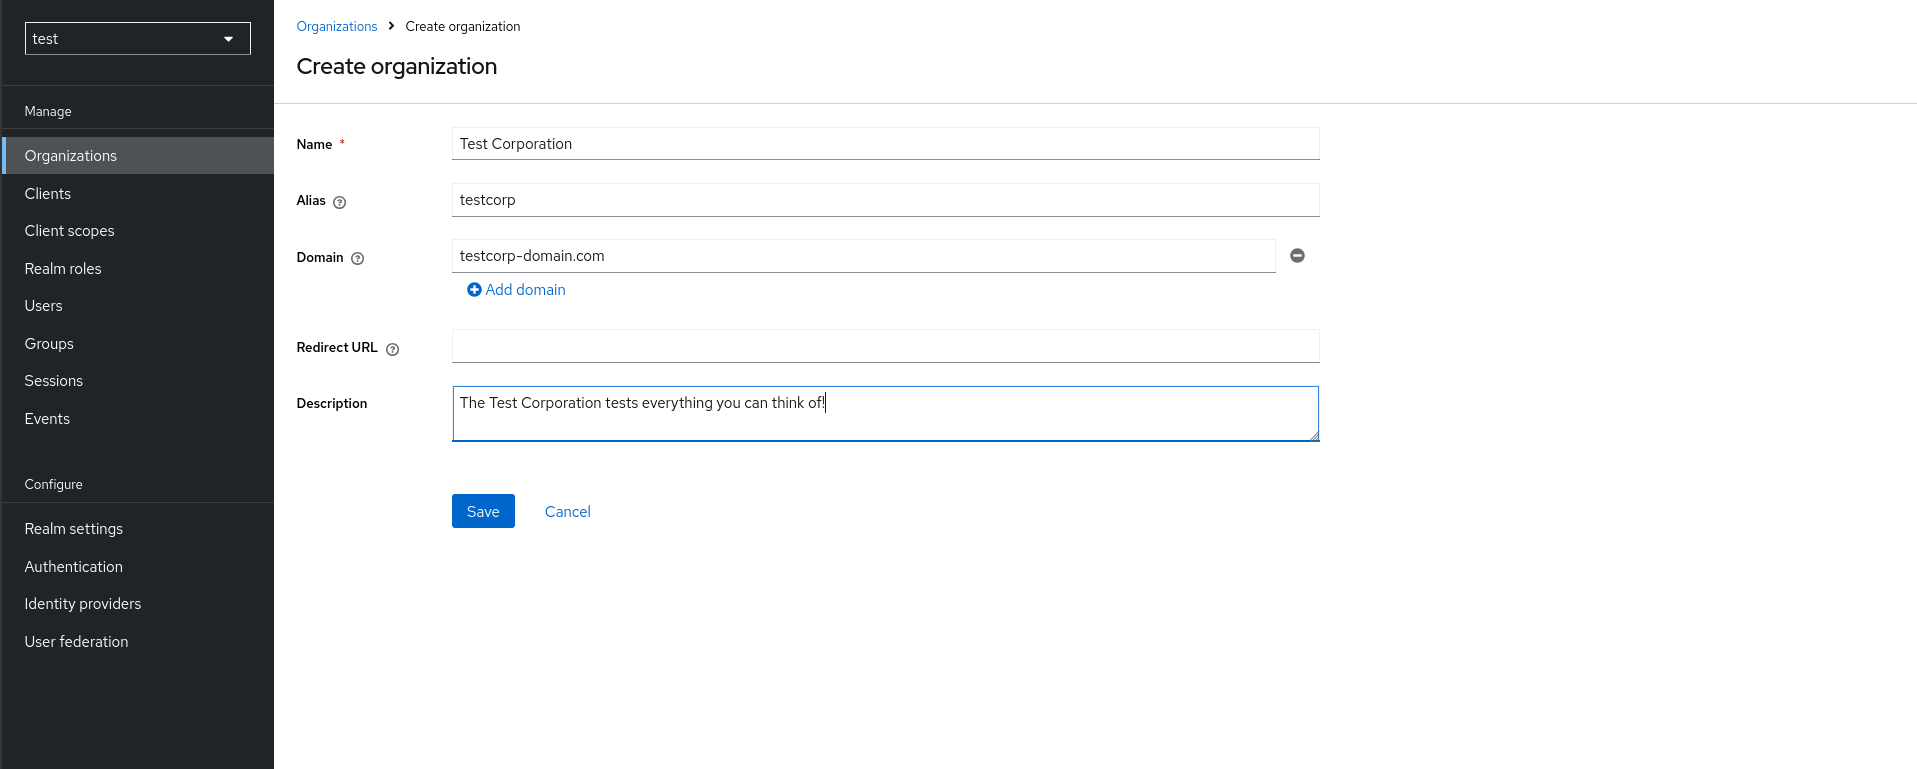
Task: Save the new organization
Action: tap(483, 511)
